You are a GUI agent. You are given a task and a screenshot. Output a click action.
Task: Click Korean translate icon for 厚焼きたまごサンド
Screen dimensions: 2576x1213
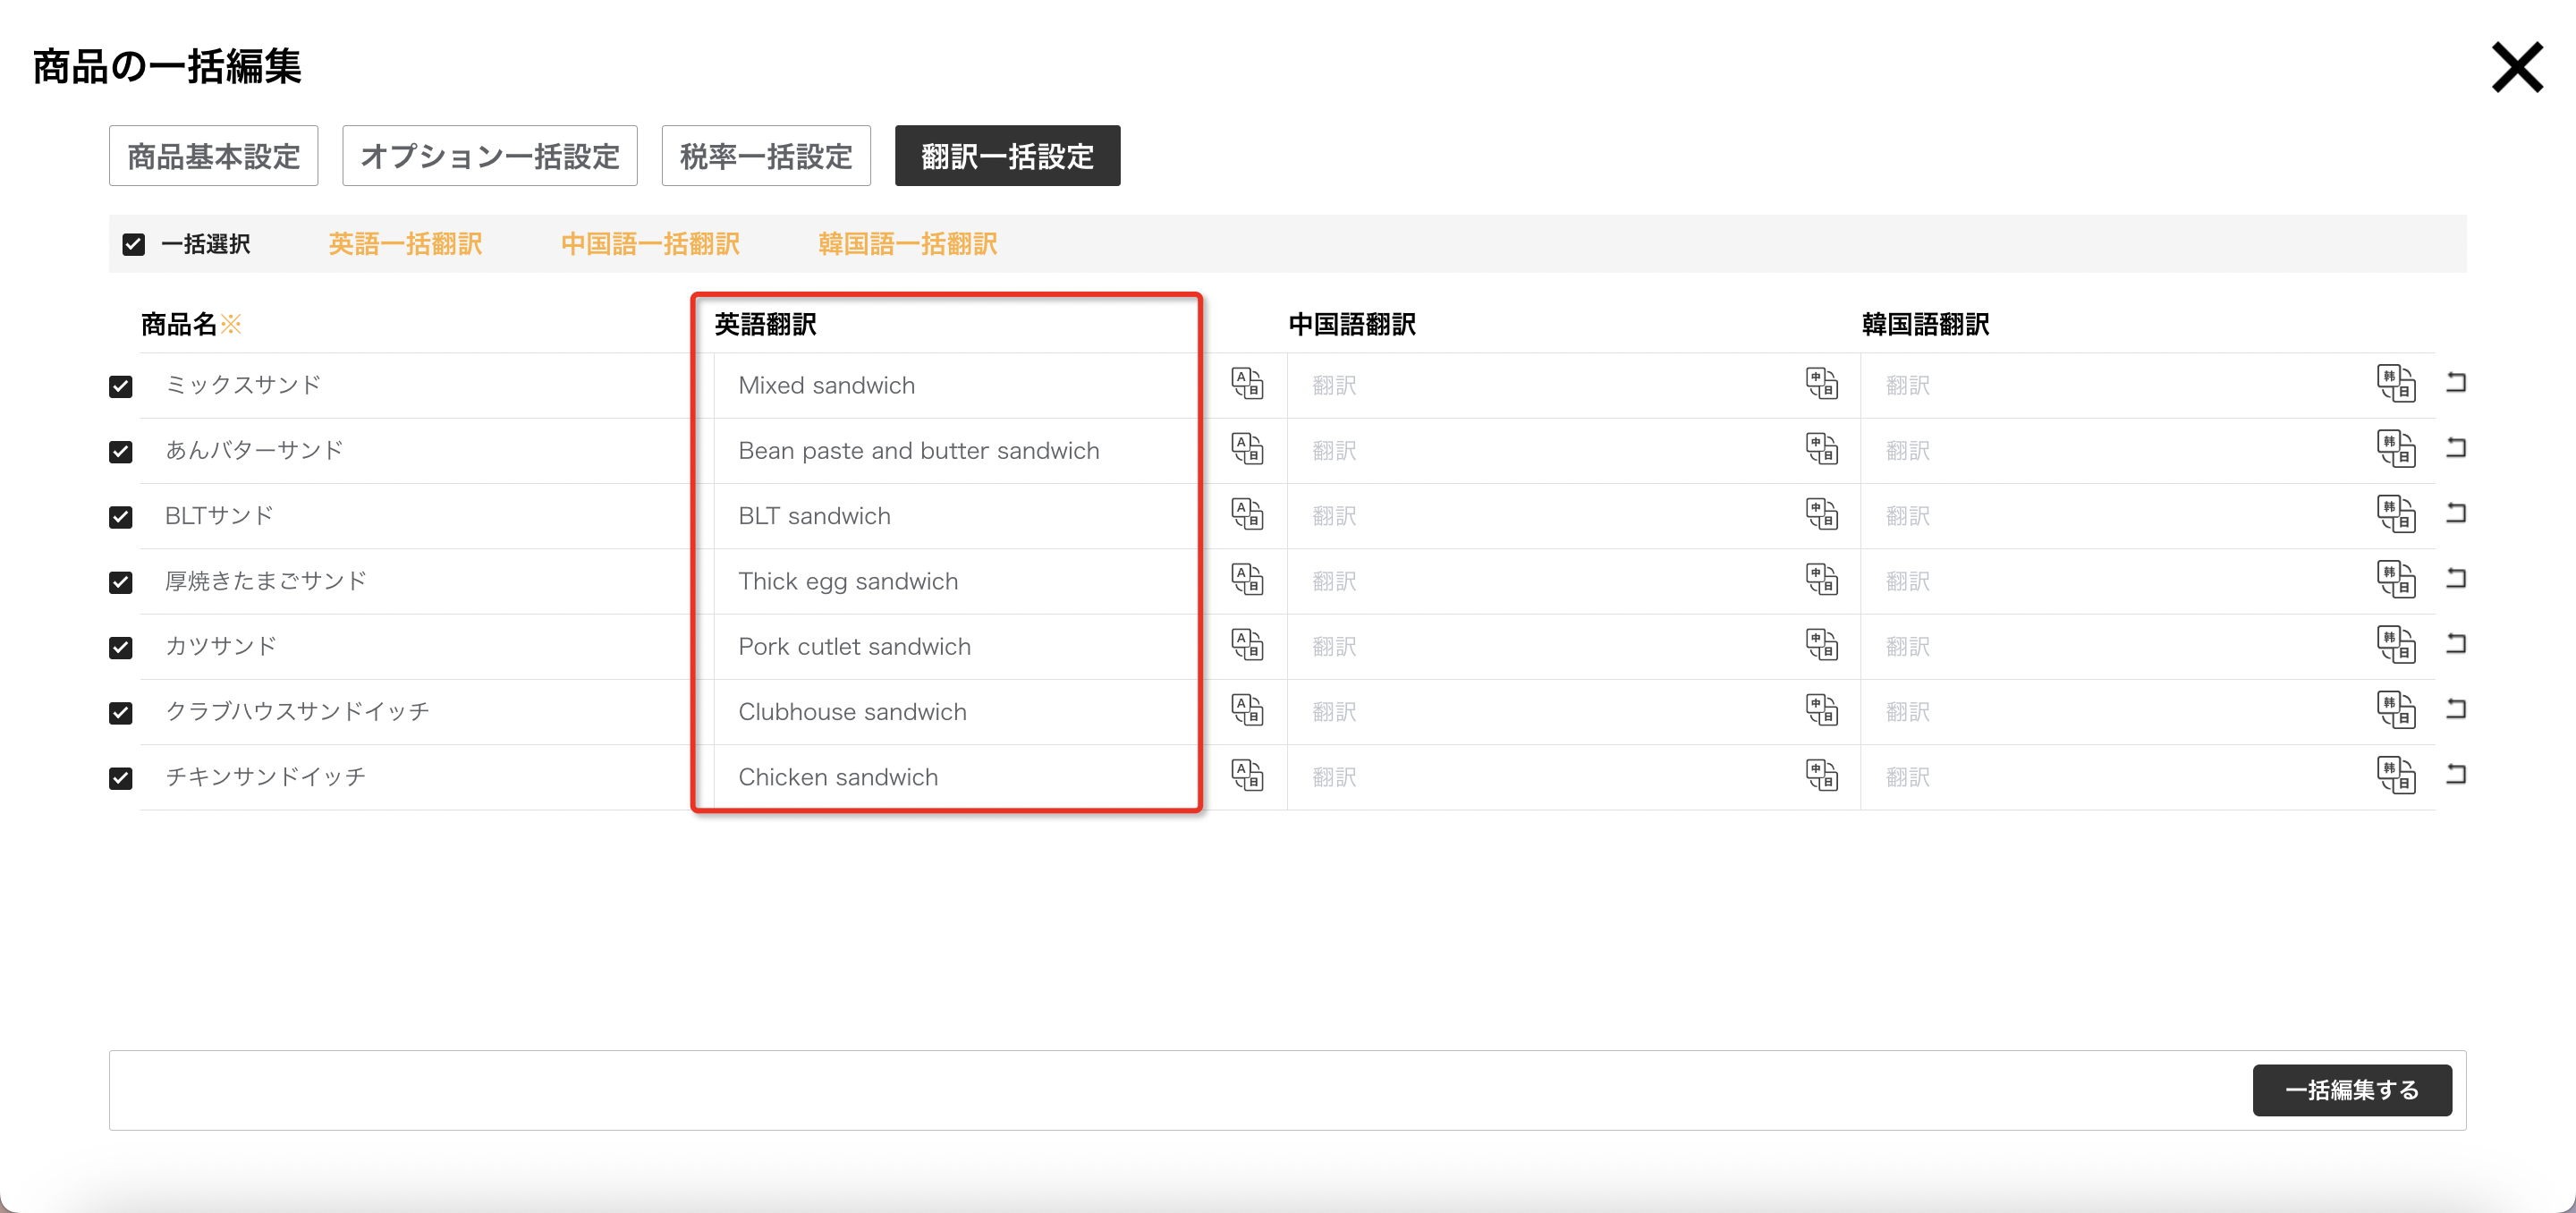[2396, 580]
